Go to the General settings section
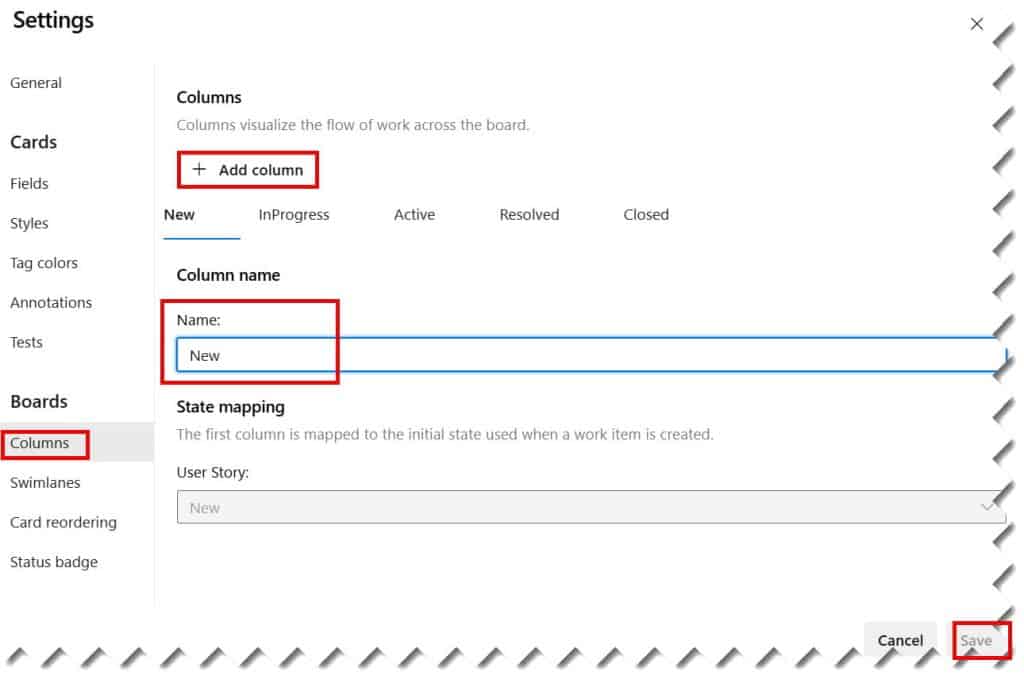 click(x=36, y=83)
